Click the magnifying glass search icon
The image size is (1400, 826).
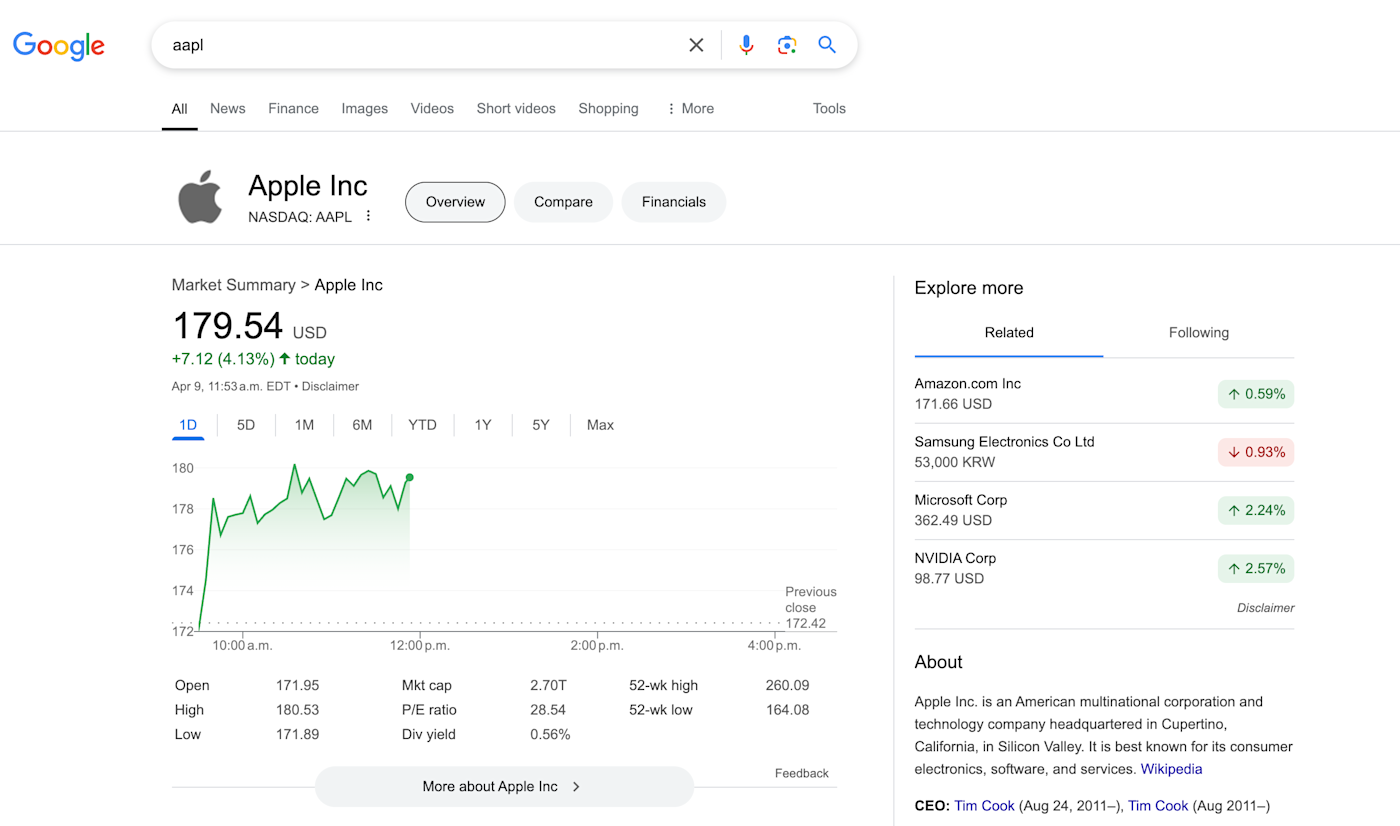pyautogui.click(x=827, y=45)
